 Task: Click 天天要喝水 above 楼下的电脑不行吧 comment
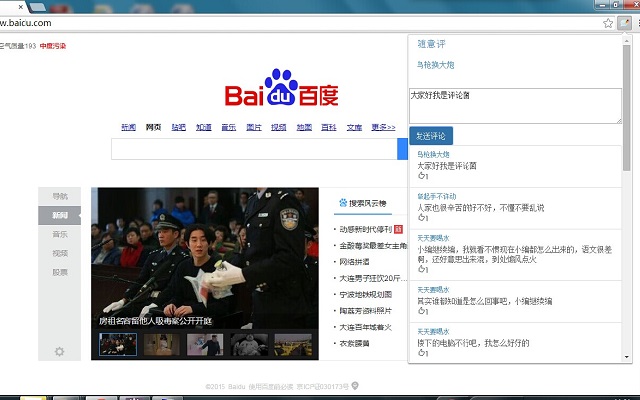pyautogui.click(x=433, y=331)
